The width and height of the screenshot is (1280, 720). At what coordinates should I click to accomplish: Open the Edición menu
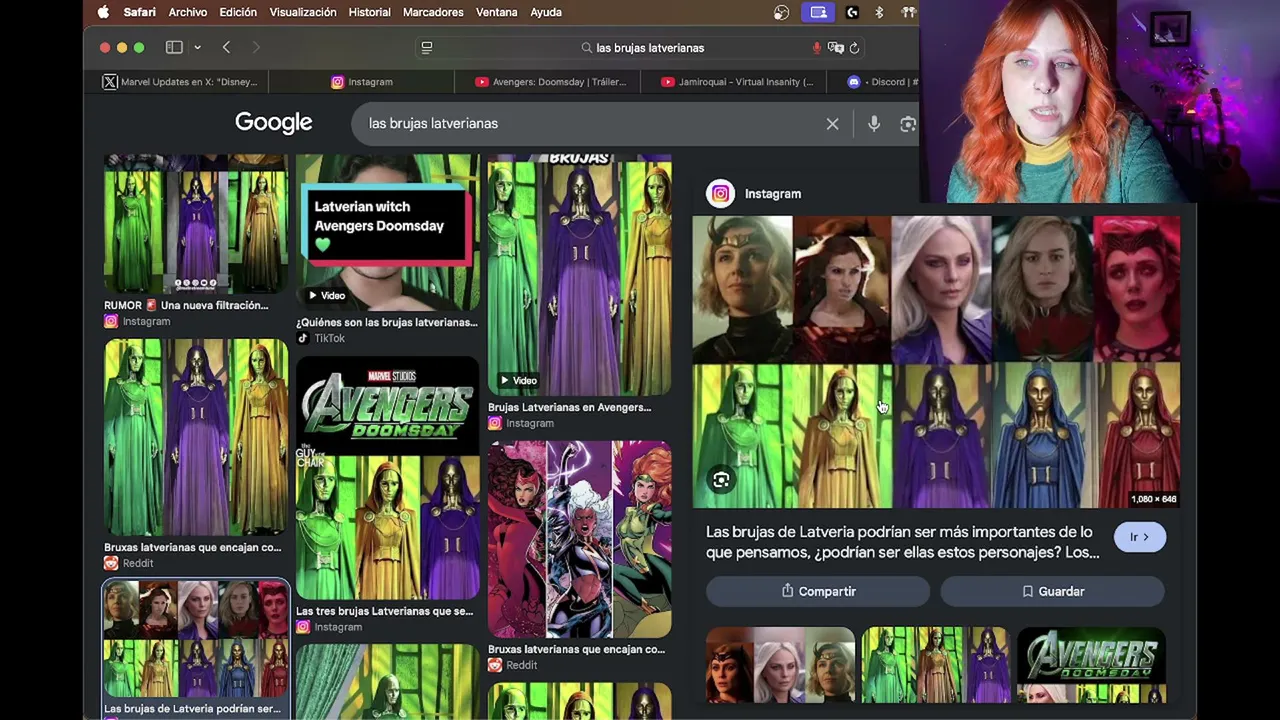238,12
